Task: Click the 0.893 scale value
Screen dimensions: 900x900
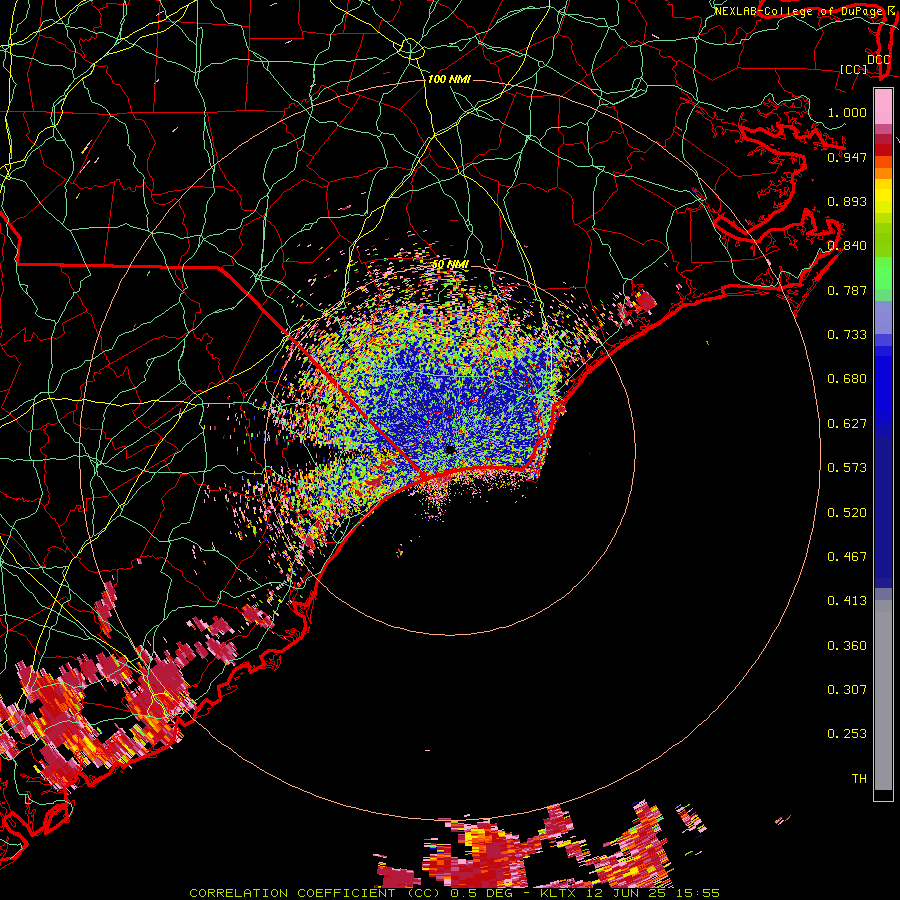Action: pos(847,201)
